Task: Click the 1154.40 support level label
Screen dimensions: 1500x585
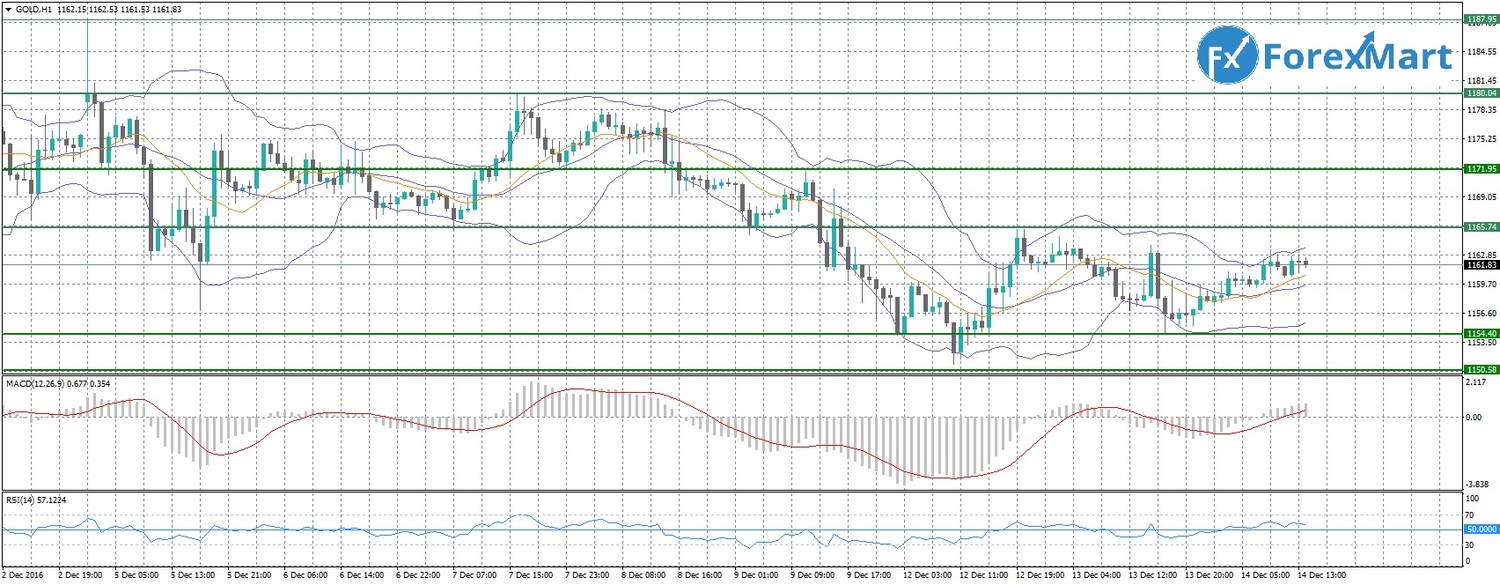Action: point(1480,333)
